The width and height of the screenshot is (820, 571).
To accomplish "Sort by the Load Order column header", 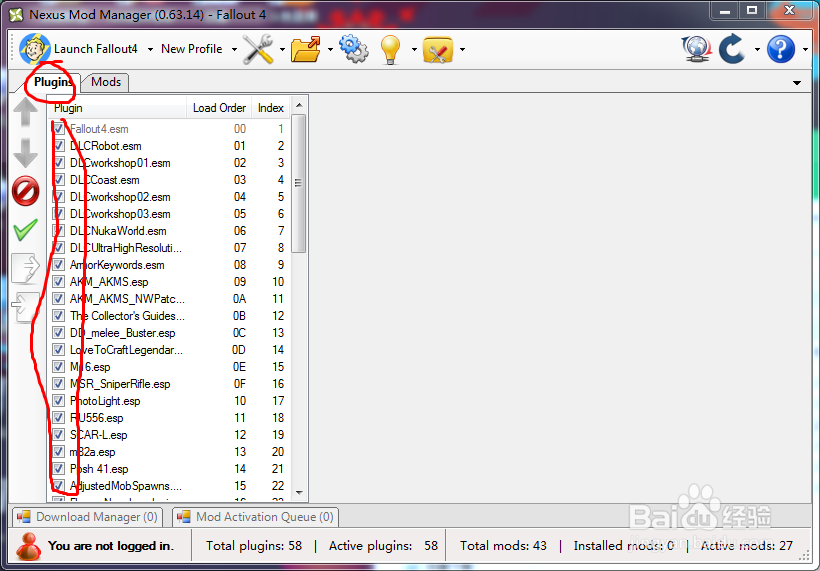I will (219, 108).
